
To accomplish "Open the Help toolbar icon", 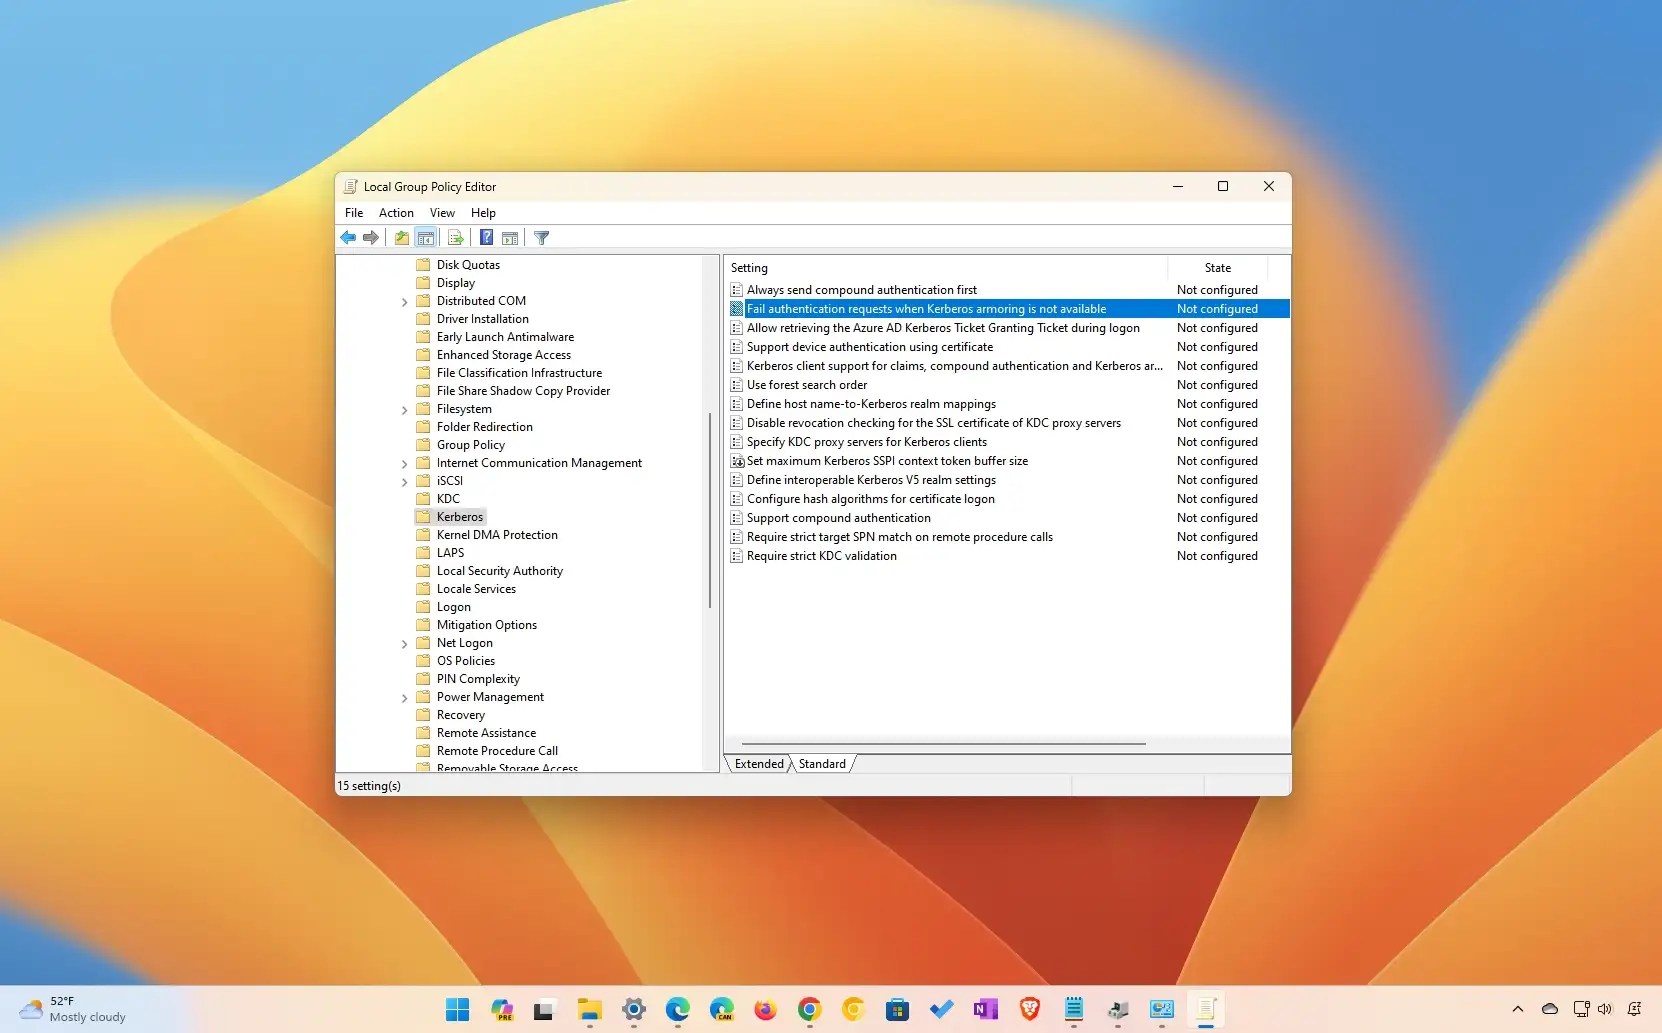I will 486,237.
